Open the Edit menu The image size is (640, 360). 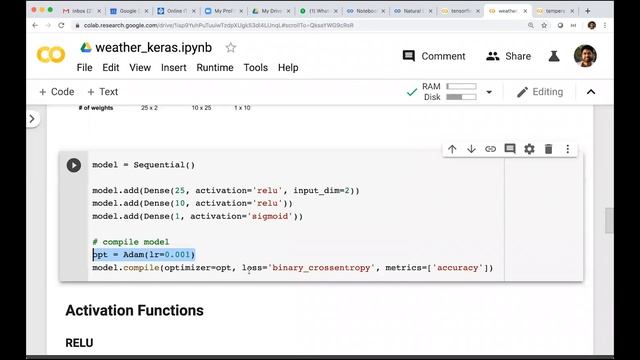tap(111, 68)
